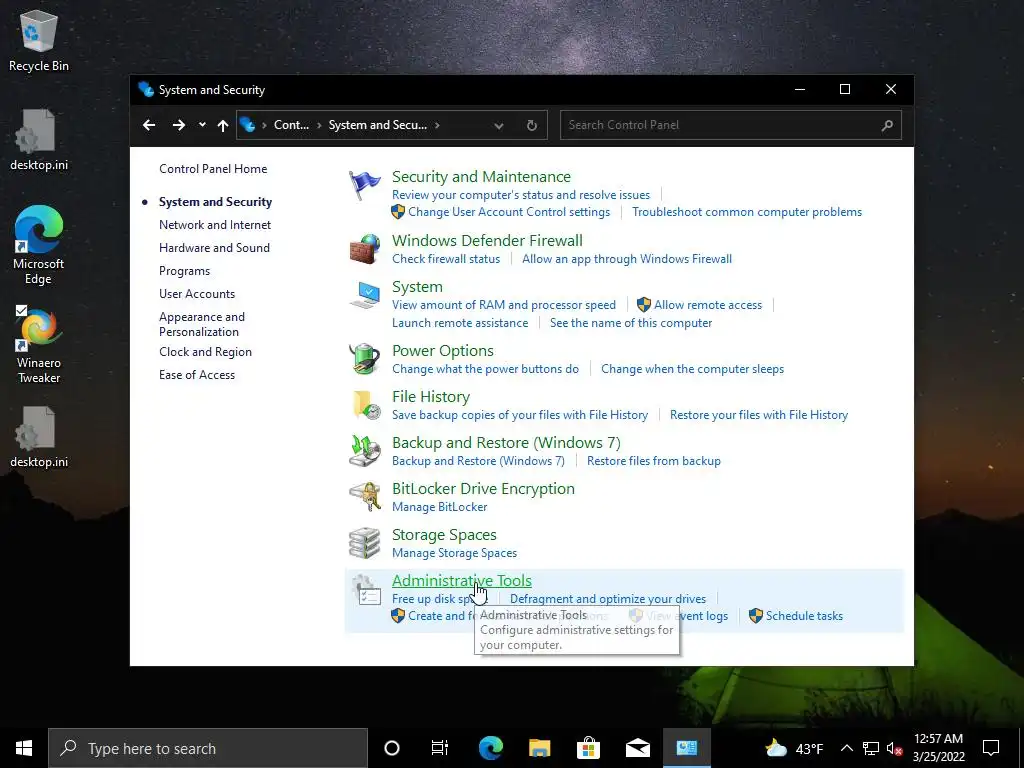Click the taskbar Type here to search box
This screenshot has height=768, width=1024.
pyautogui.click(x=208, y=748)
